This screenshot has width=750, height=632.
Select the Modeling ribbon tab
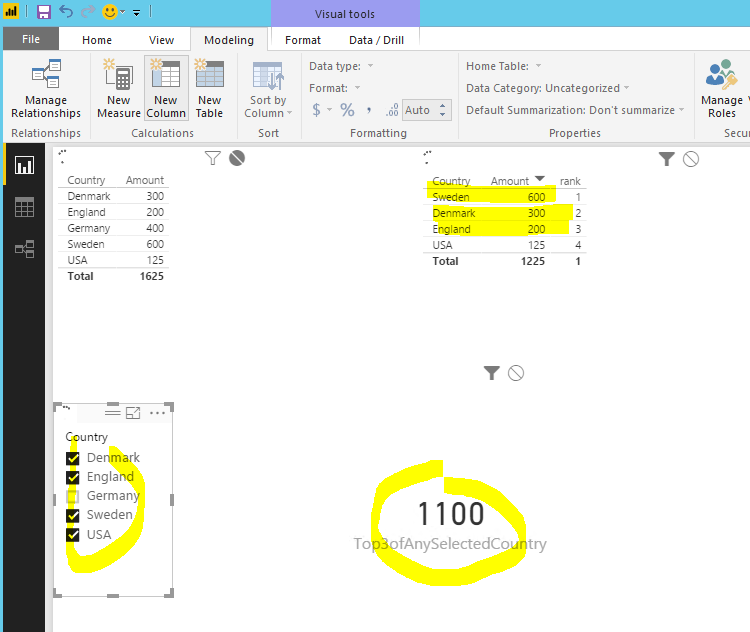pyautogui.click(x=229, y=40)
